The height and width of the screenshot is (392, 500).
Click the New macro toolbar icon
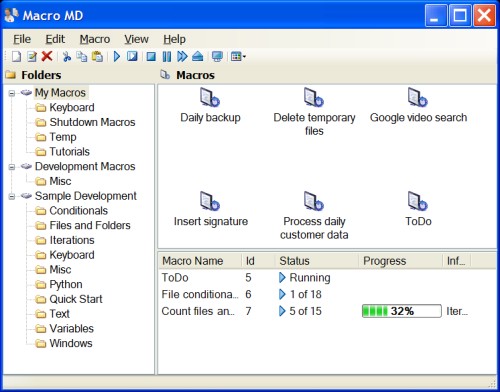(16, 56)
